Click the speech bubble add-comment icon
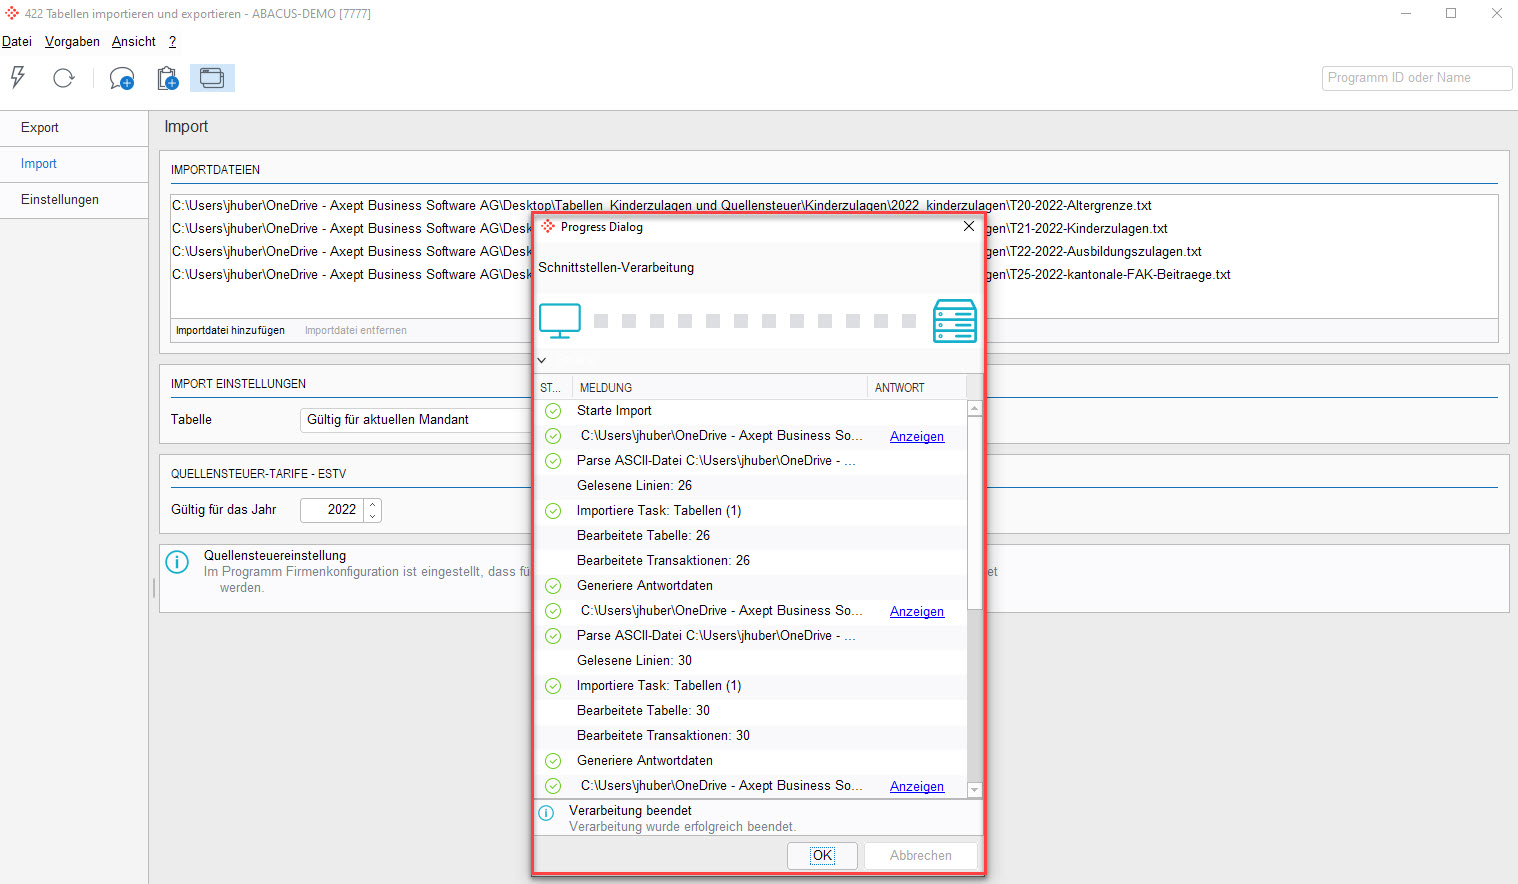This screenshot has height=884, width=1518. [122, 78]
